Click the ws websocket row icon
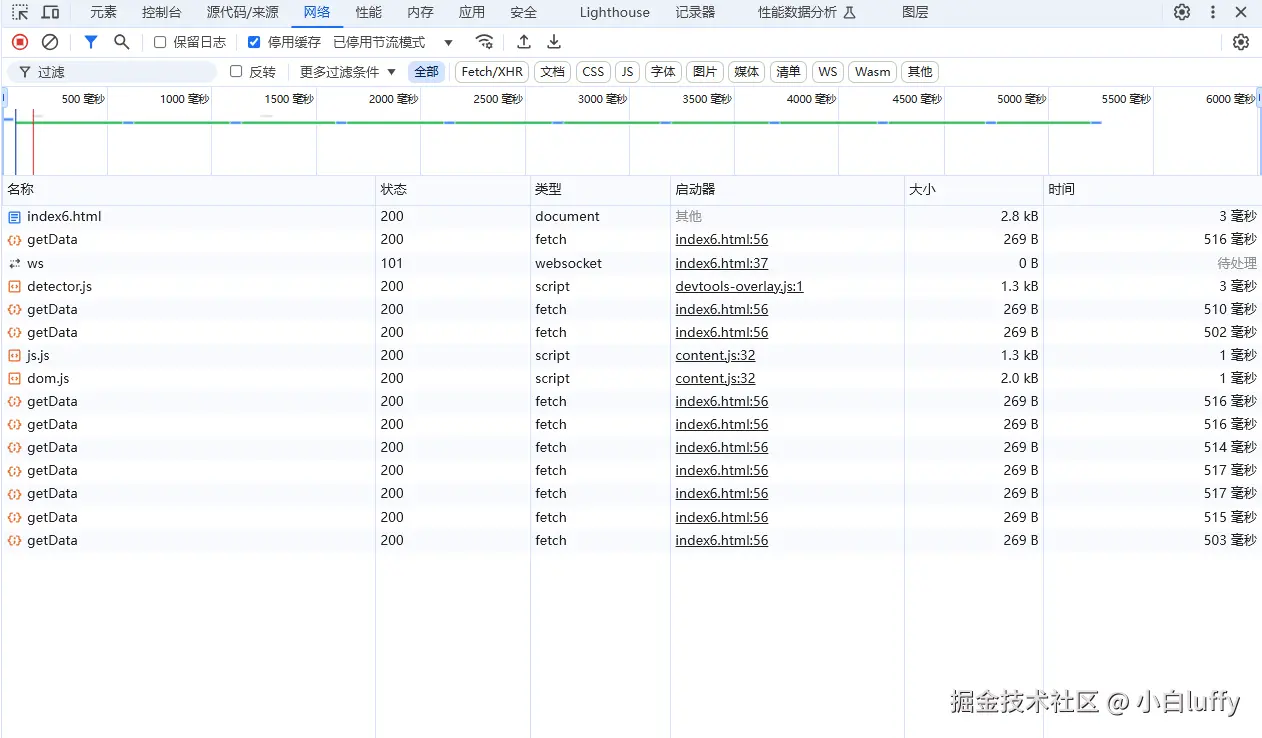Image resolution: width=1262 pixels, height=738 pixels. click(14, 264)
